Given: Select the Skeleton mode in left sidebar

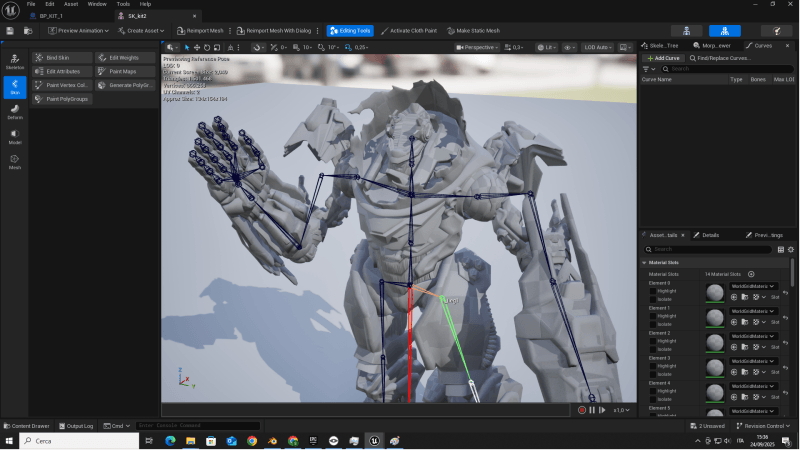Looking at the screenshot, I should (x=15, y=61).
